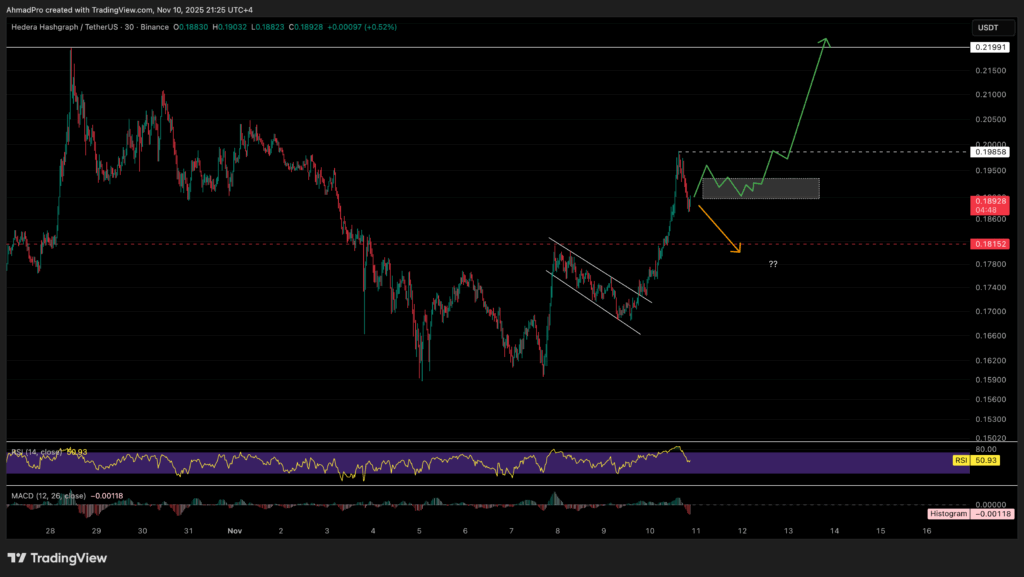Expand the RSI (14, close) indicator legend

50,453
